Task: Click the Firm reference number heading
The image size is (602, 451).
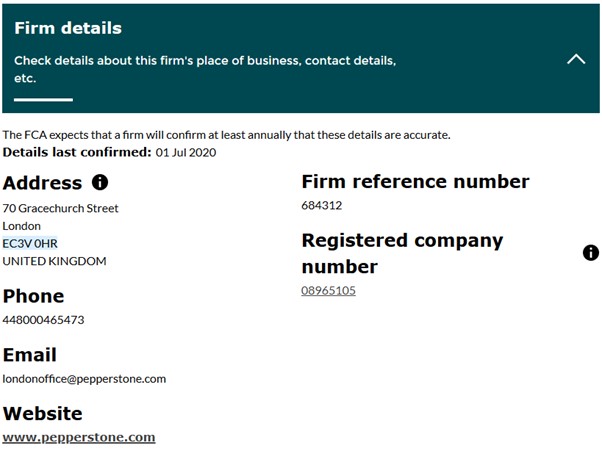Action: (x=415, y=182)
